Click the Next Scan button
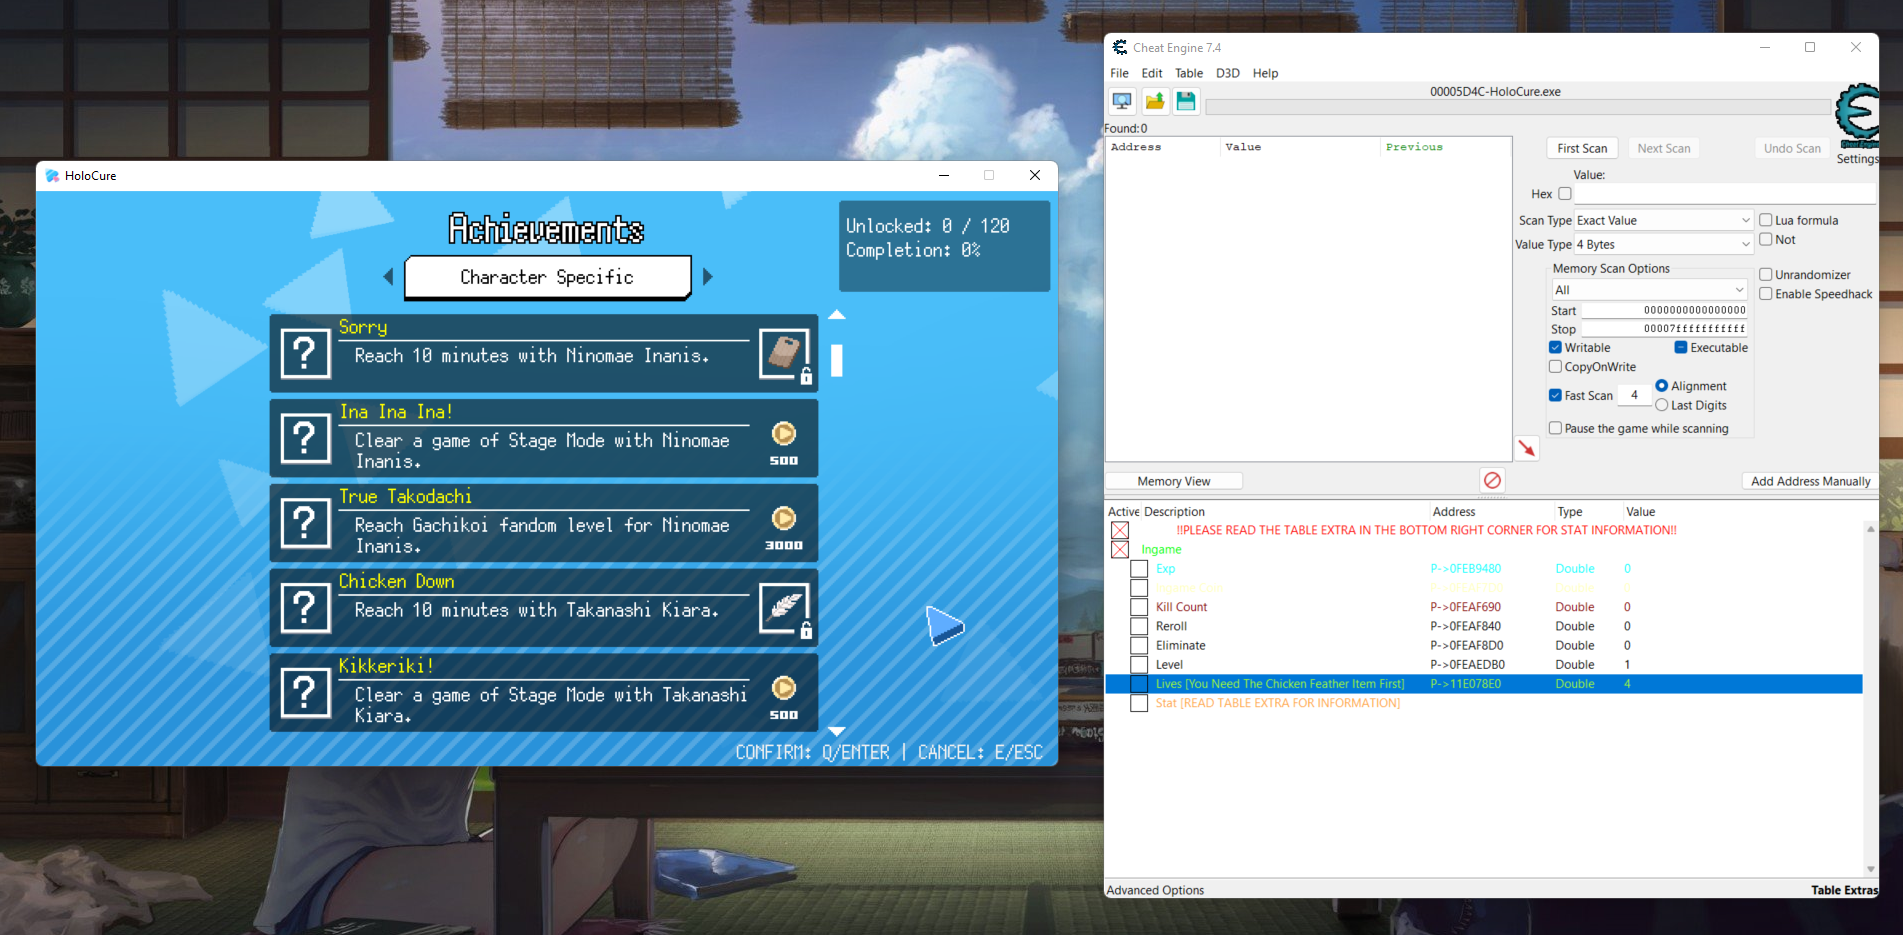 coord(1664,148)
